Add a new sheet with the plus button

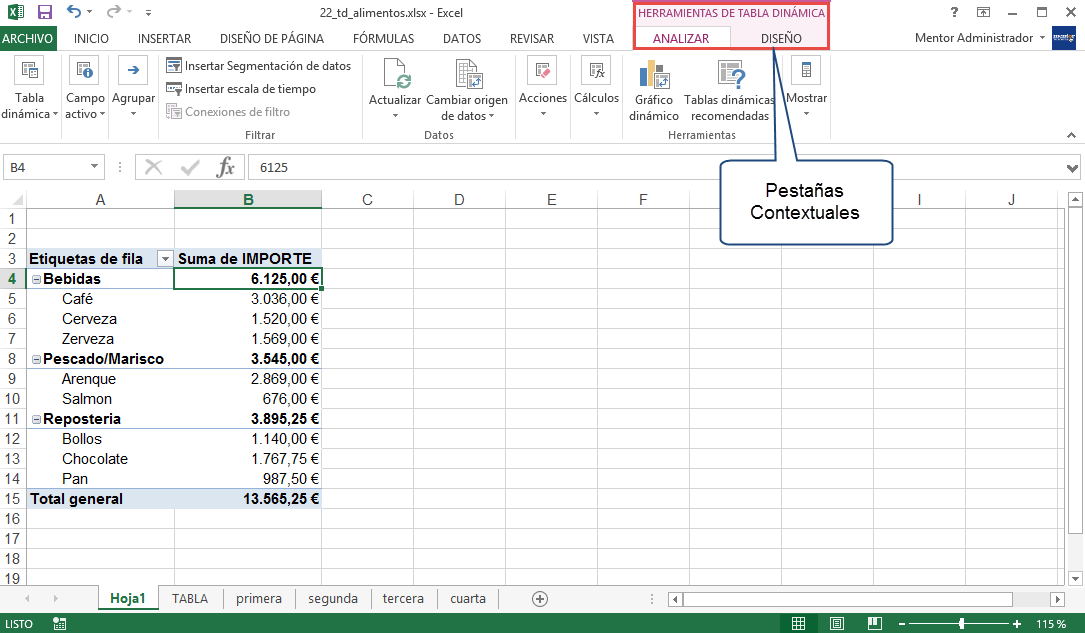[x=539, y=598]
